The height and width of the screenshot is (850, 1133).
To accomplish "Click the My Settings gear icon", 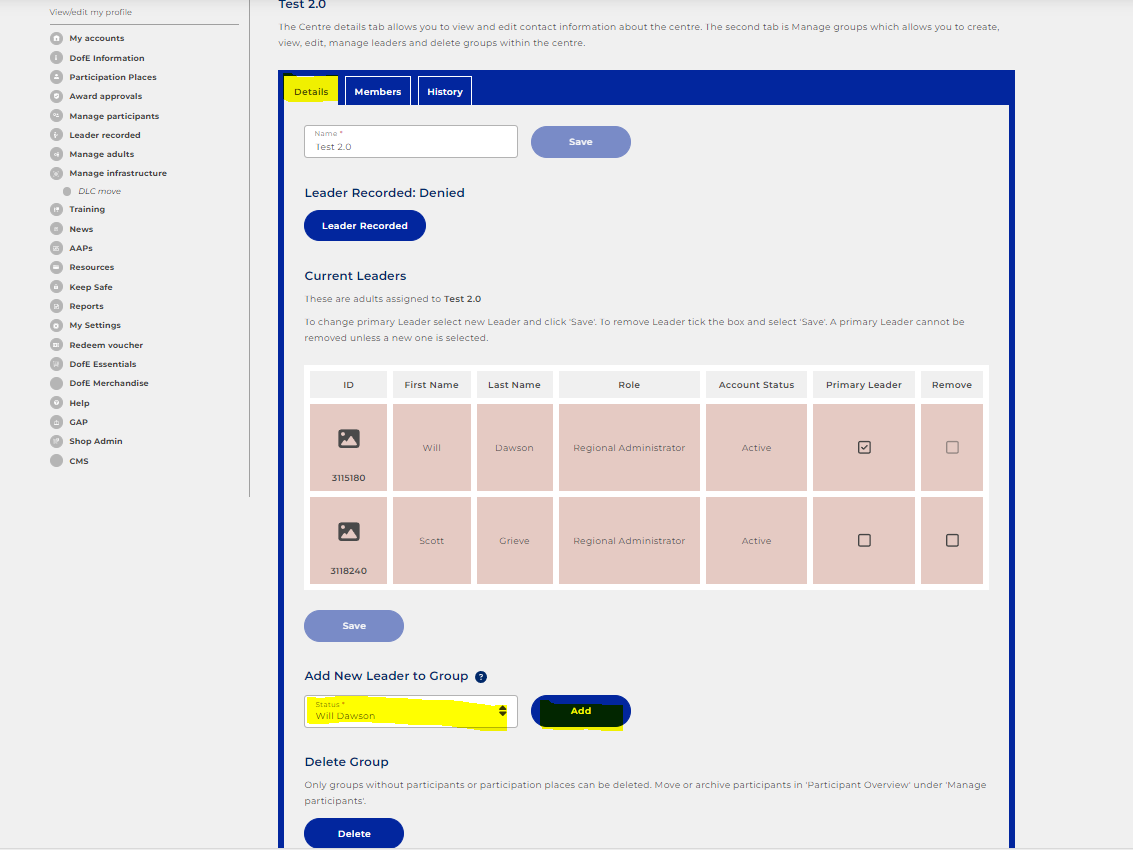I will [x=56, y=325].
